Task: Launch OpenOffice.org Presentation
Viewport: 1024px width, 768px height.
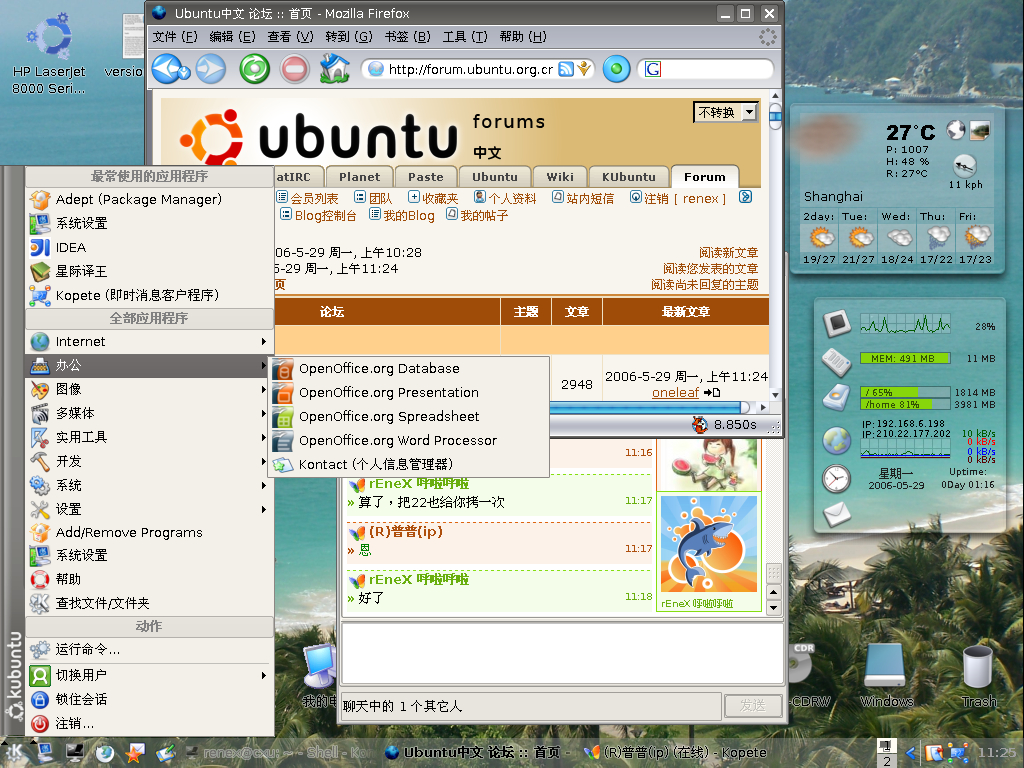Action: [409, 392]
